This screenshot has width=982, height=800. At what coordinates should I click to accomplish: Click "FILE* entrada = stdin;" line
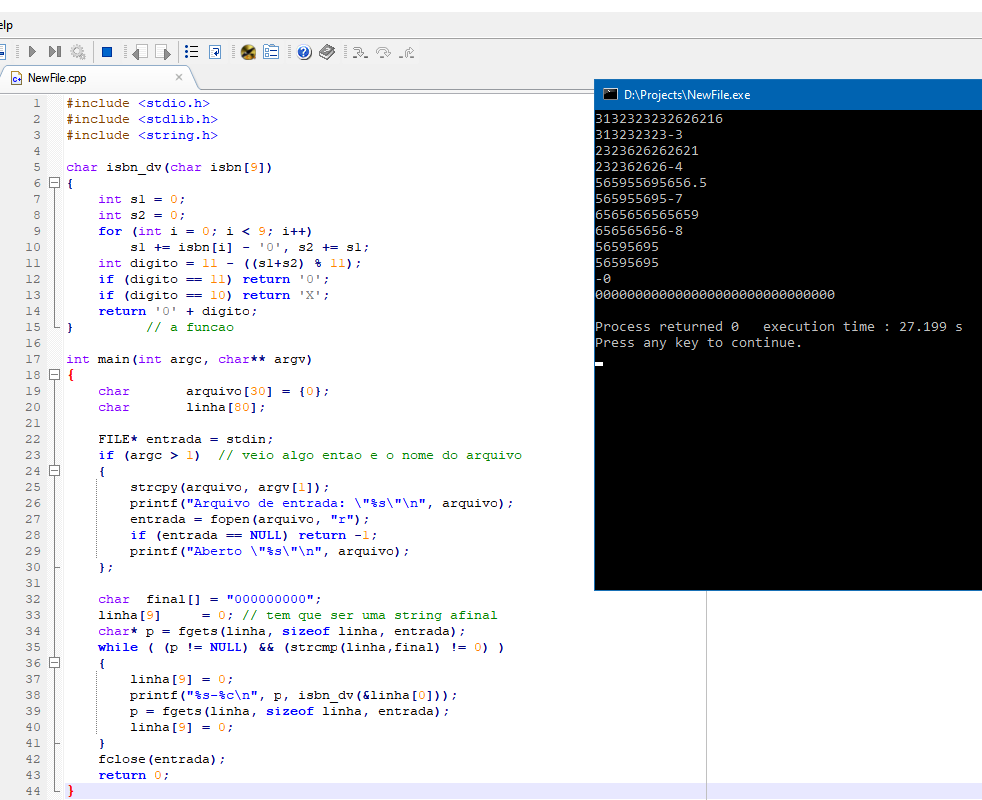pyautogui.click(x=186, y=439)
